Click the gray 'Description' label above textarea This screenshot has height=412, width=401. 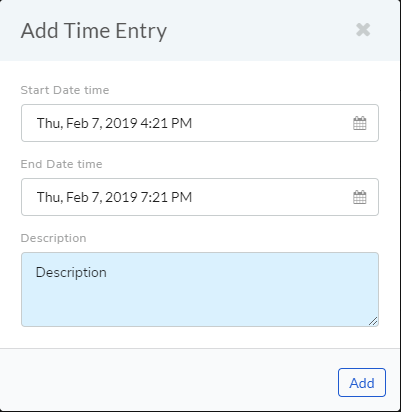(53, 238)
